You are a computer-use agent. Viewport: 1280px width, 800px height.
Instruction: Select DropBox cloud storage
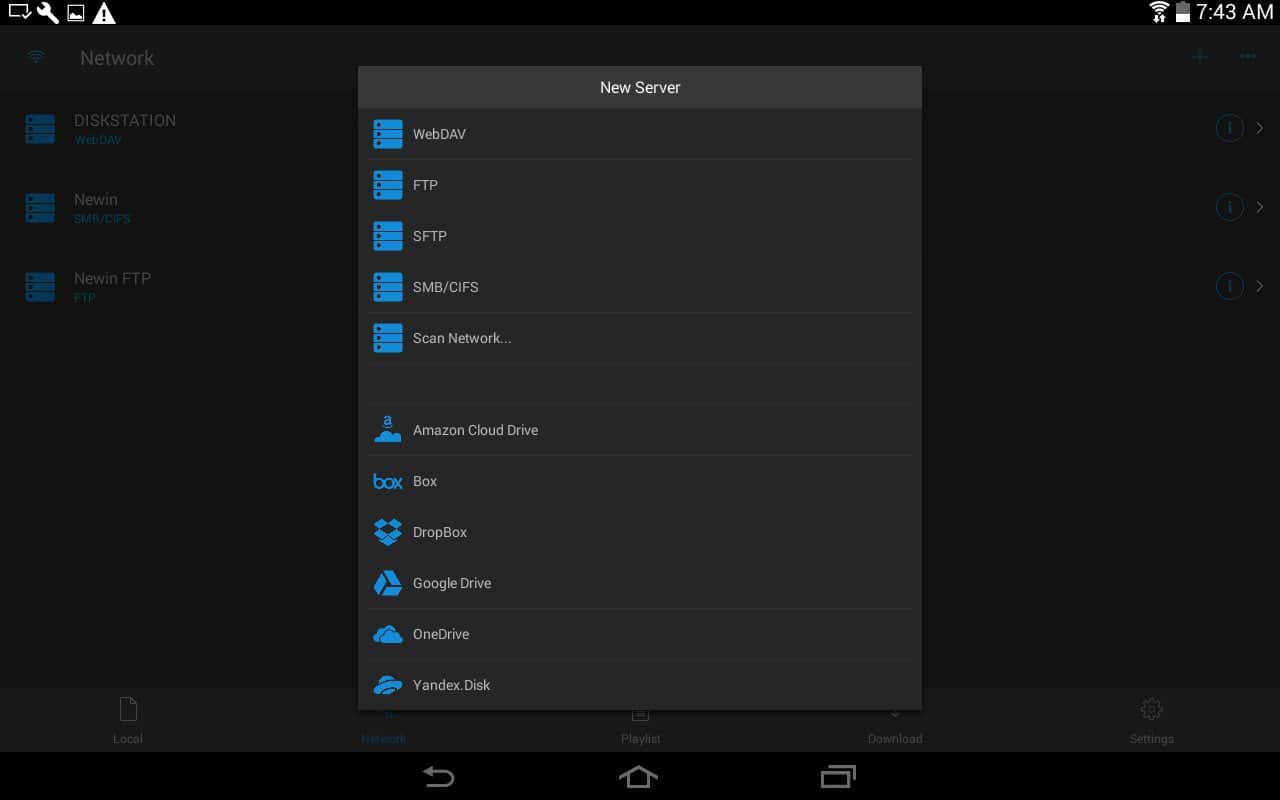(x=640, y=532)
